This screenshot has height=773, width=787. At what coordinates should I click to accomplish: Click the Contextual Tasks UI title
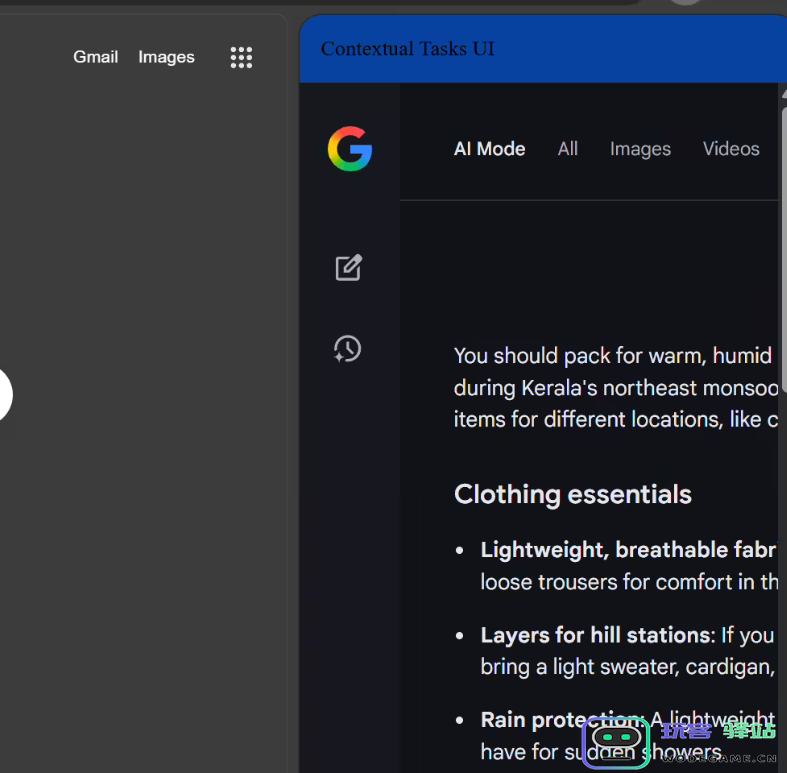[407, 49]
